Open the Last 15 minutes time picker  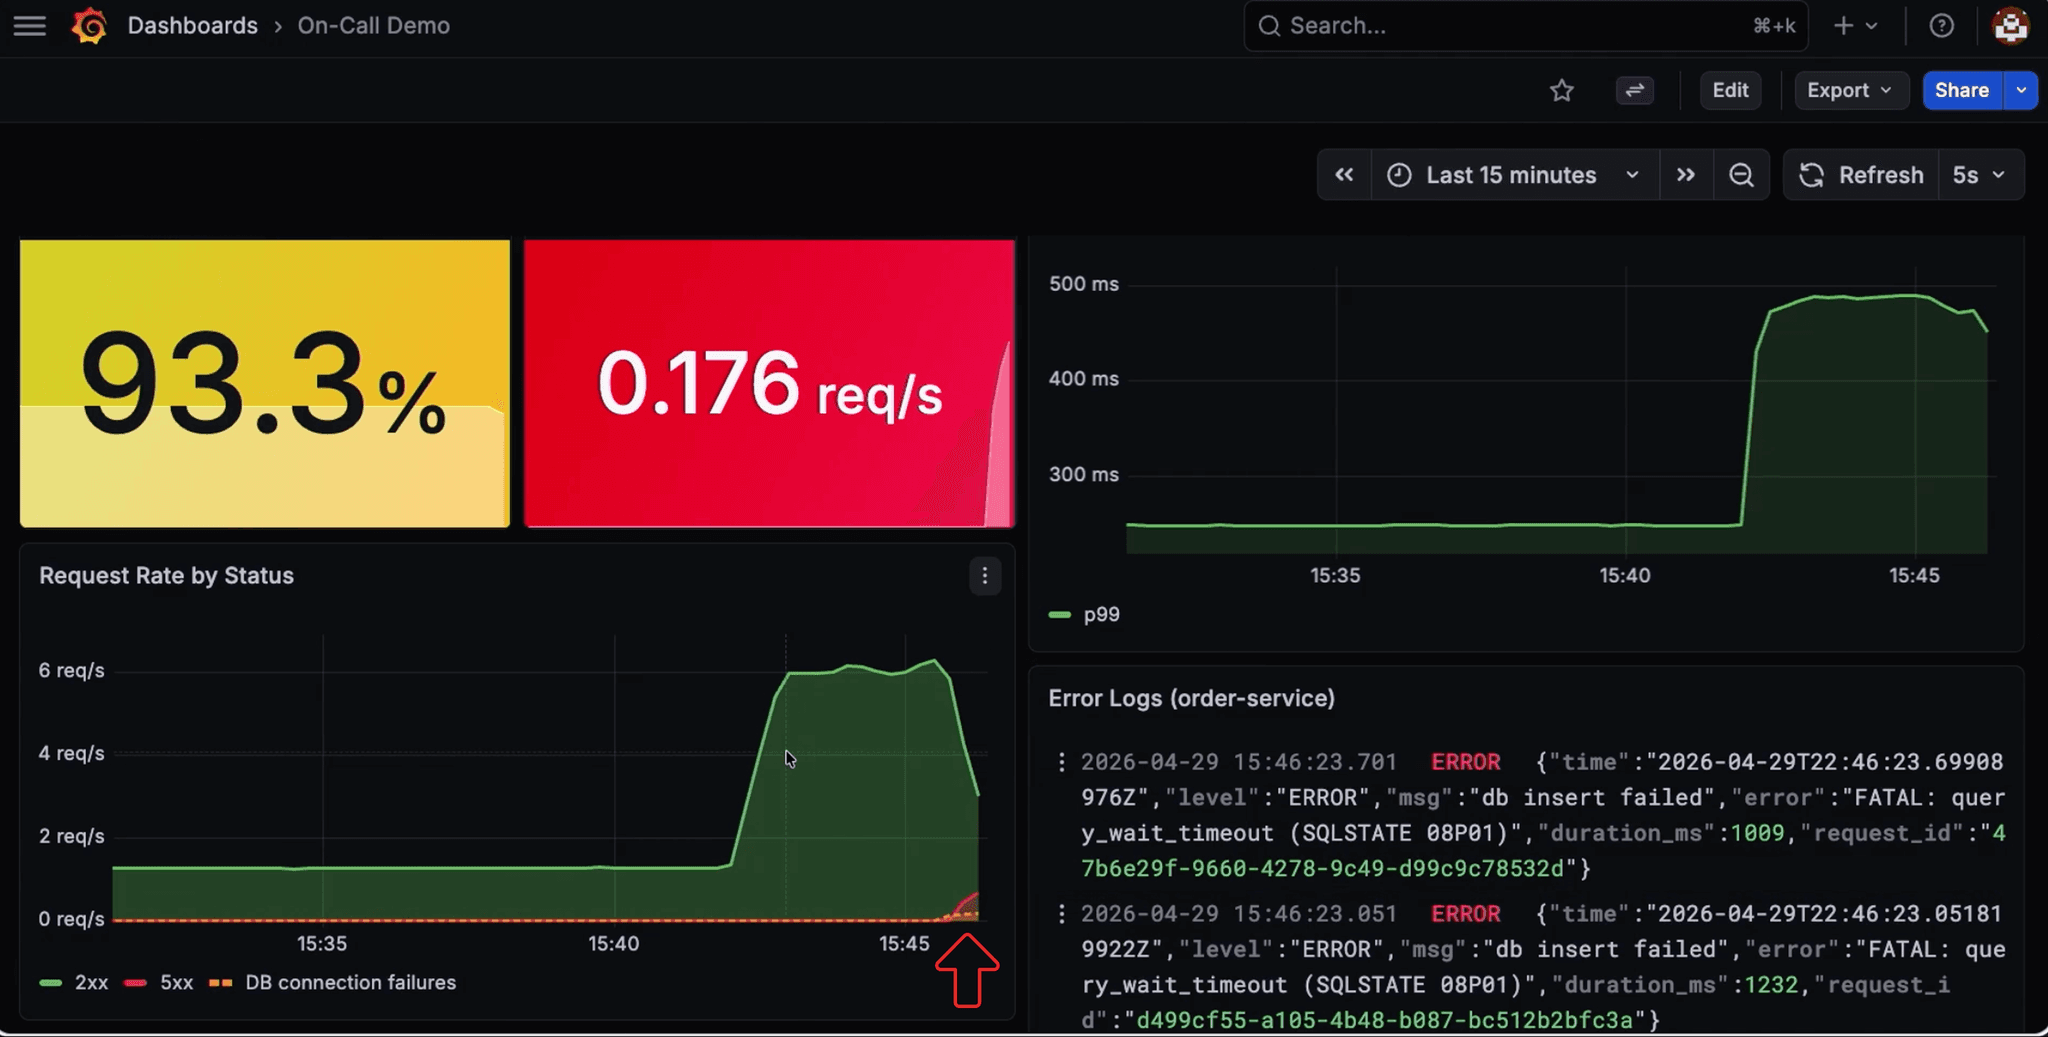[x=1514, y=175]
